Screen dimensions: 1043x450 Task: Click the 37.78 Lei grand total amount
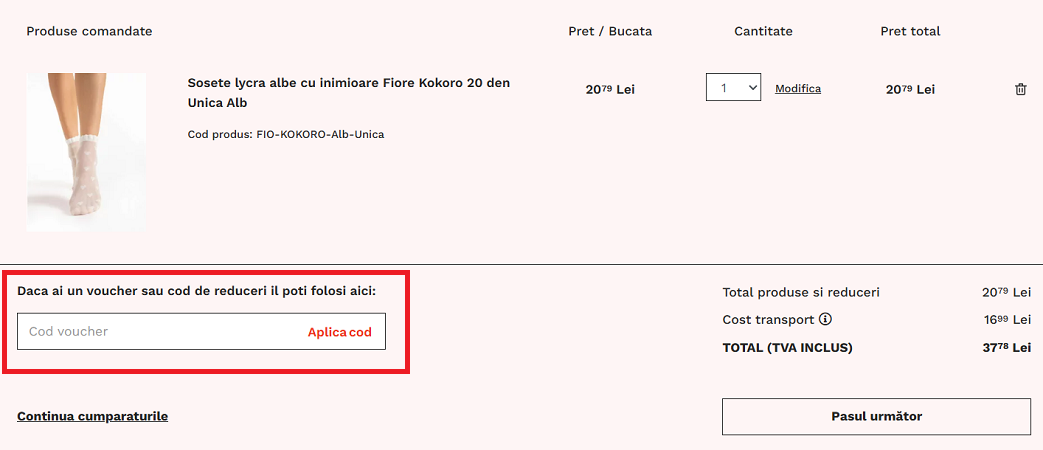tap(1006, 348)
